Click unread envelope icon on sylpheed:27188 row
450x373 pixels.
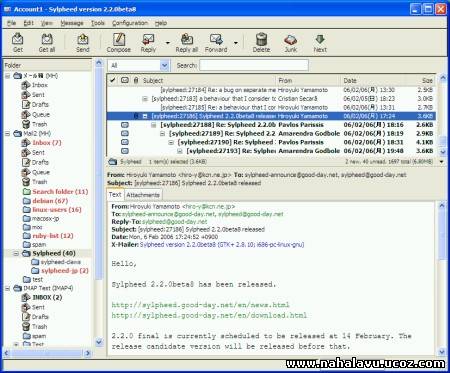pos(125,125)
